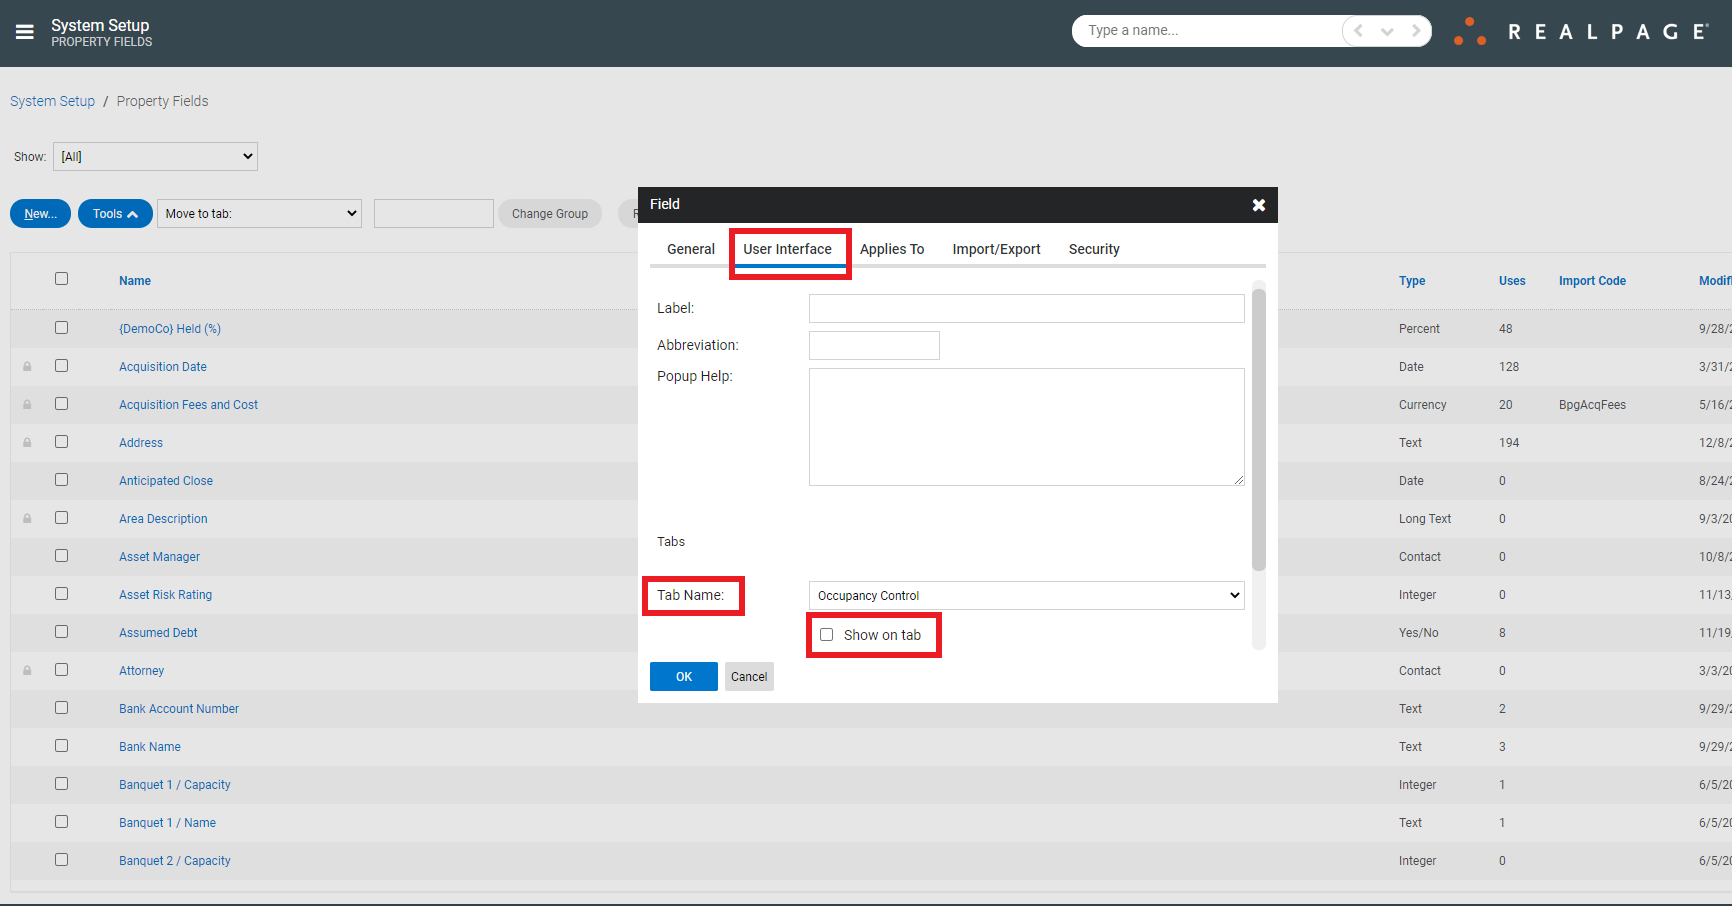Open the Acquisition Fees and Cost link

pyautogui.click(x=188, y=404)
